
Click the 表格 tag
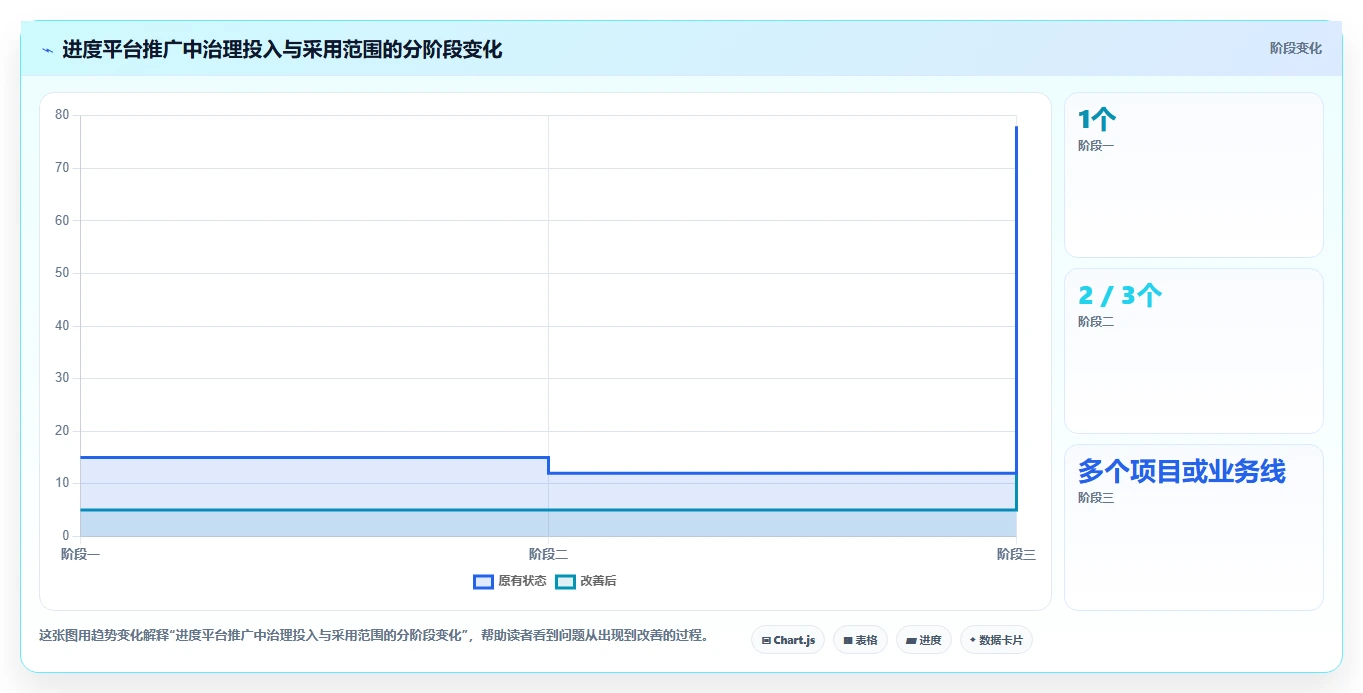coord(860,640)
